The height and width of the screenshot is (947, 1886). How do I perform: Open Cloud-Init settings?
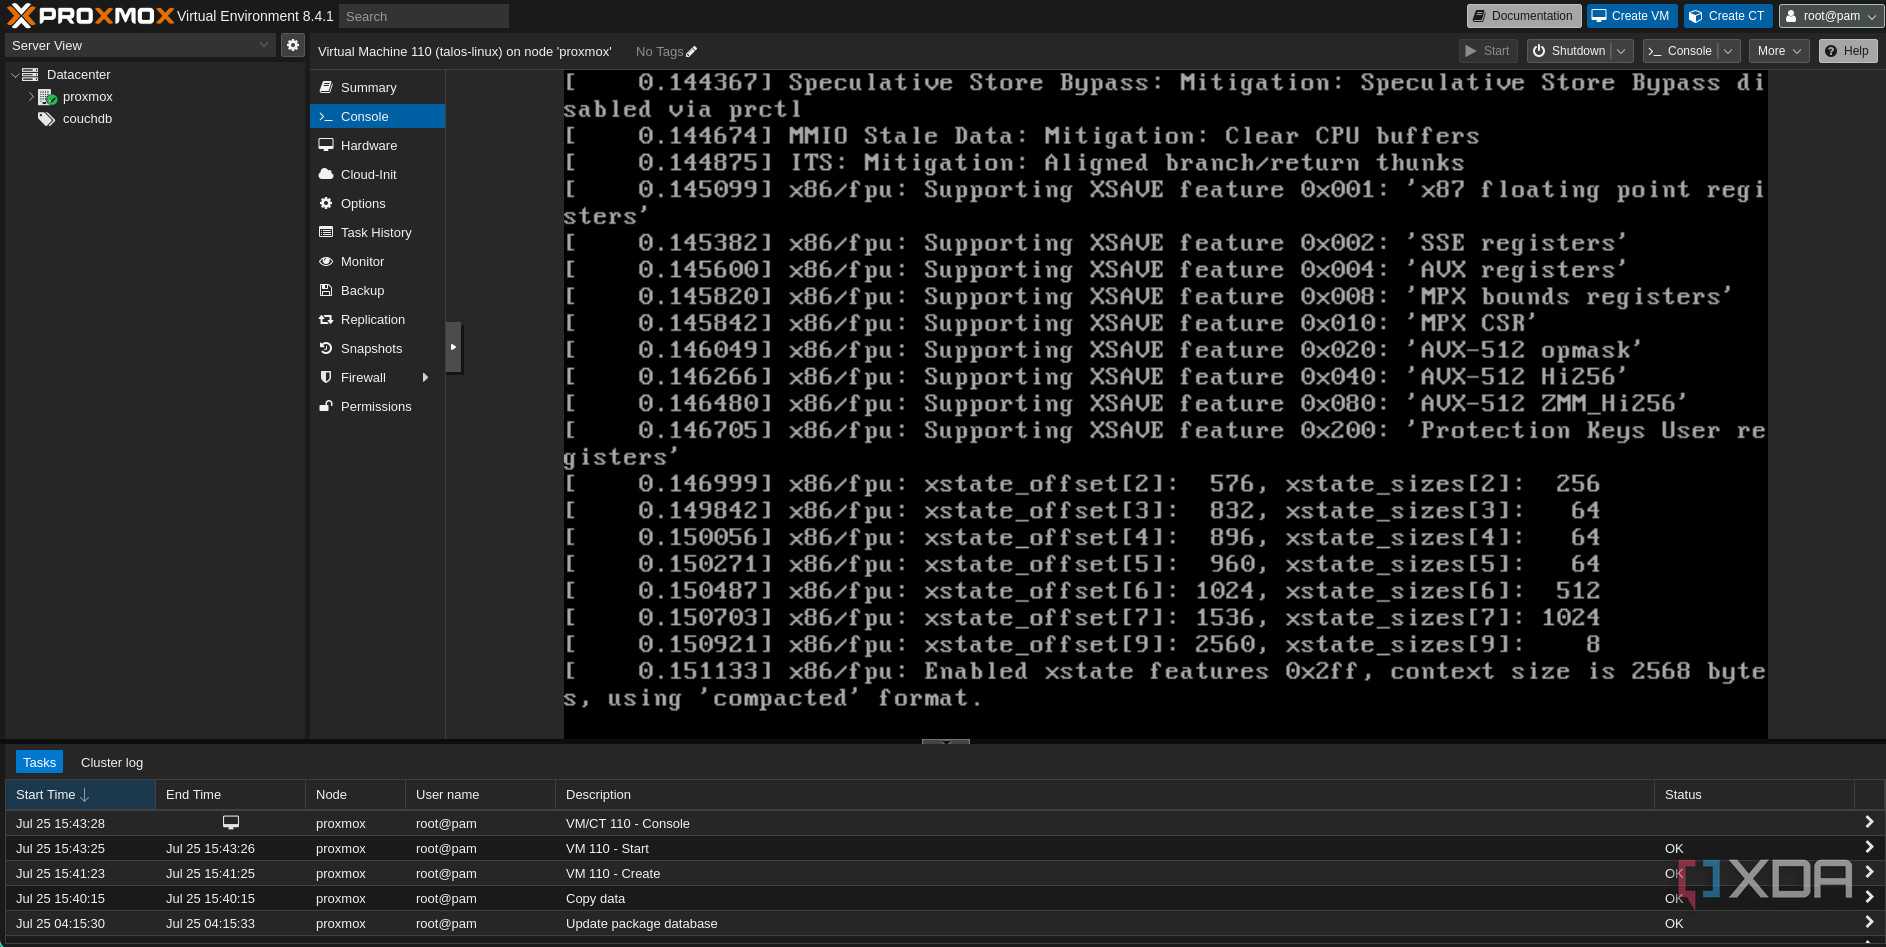(x=377, y=175)
